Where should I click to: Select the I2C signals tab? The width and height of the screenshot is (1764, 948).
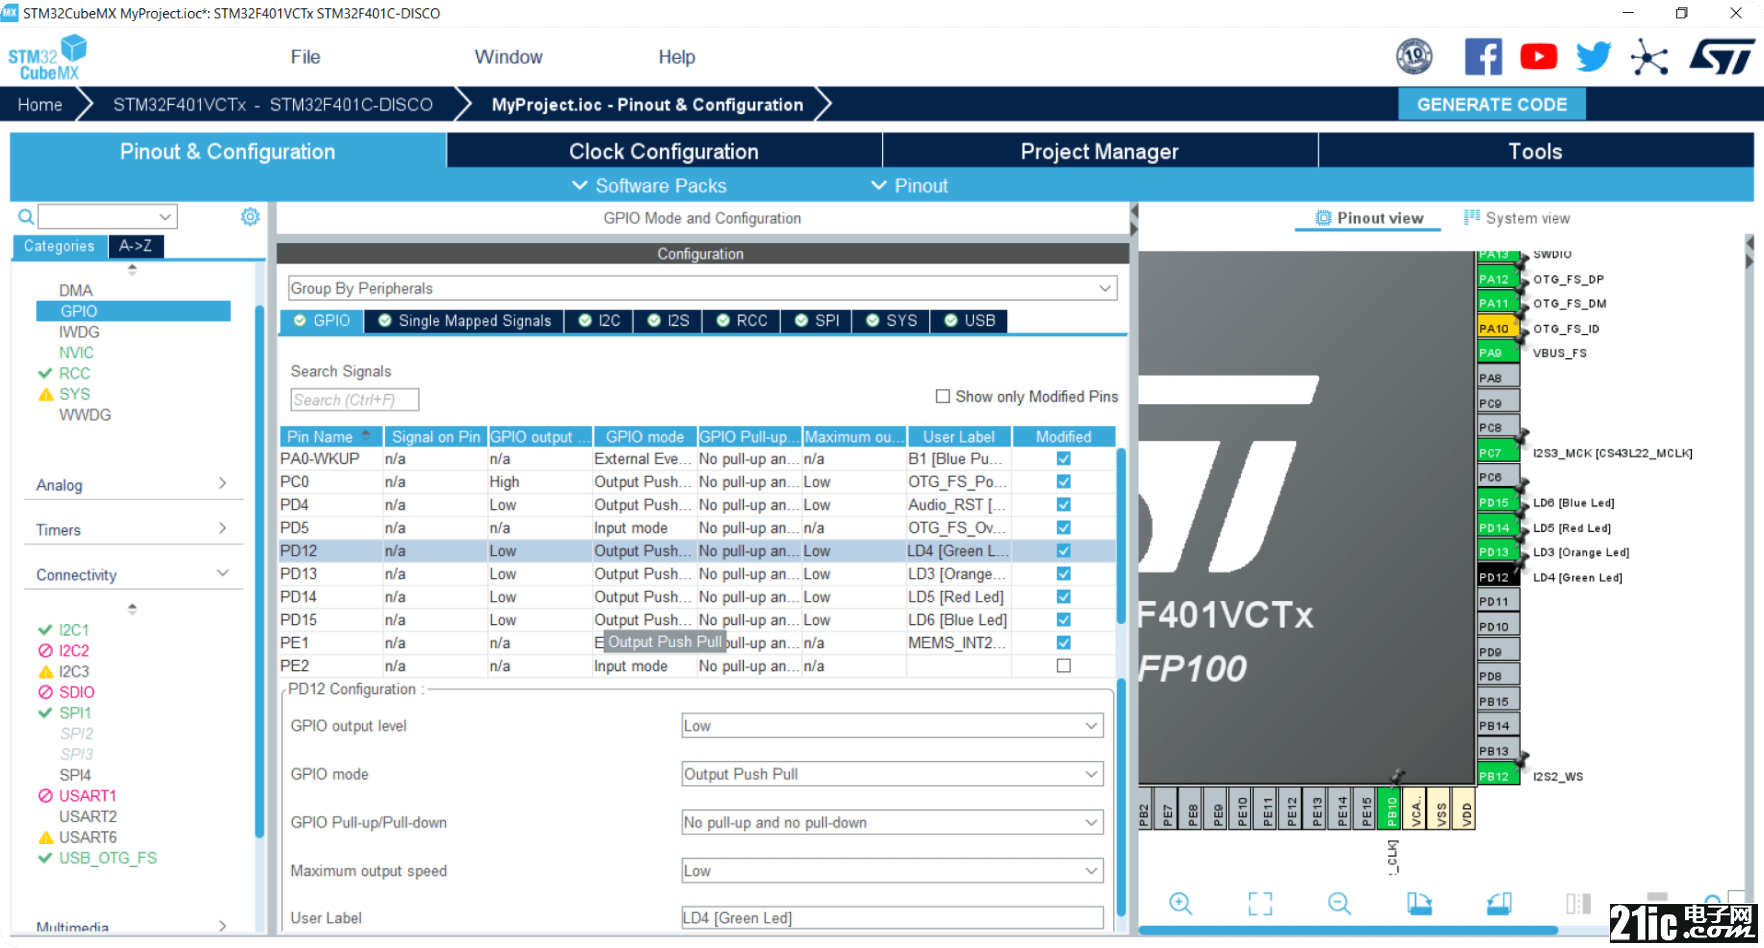pos(599,320)
